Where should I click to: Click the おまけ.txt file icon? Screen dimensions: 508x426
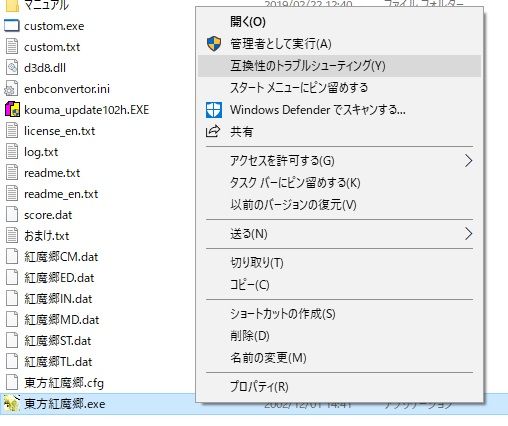tap(12, 236)
